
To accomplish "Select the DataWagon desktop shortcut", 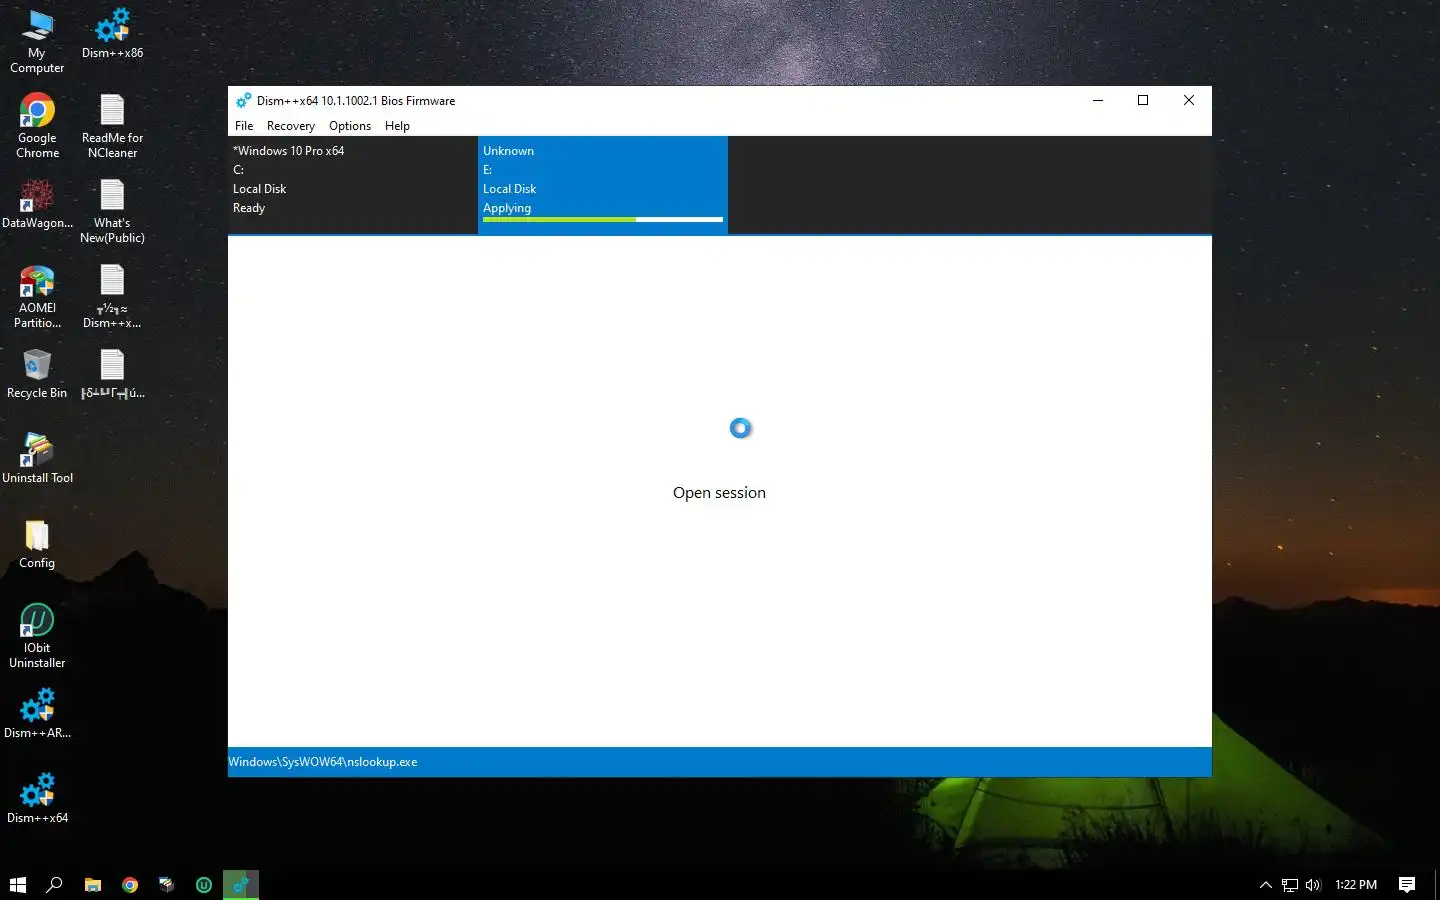I will (37, 204).
